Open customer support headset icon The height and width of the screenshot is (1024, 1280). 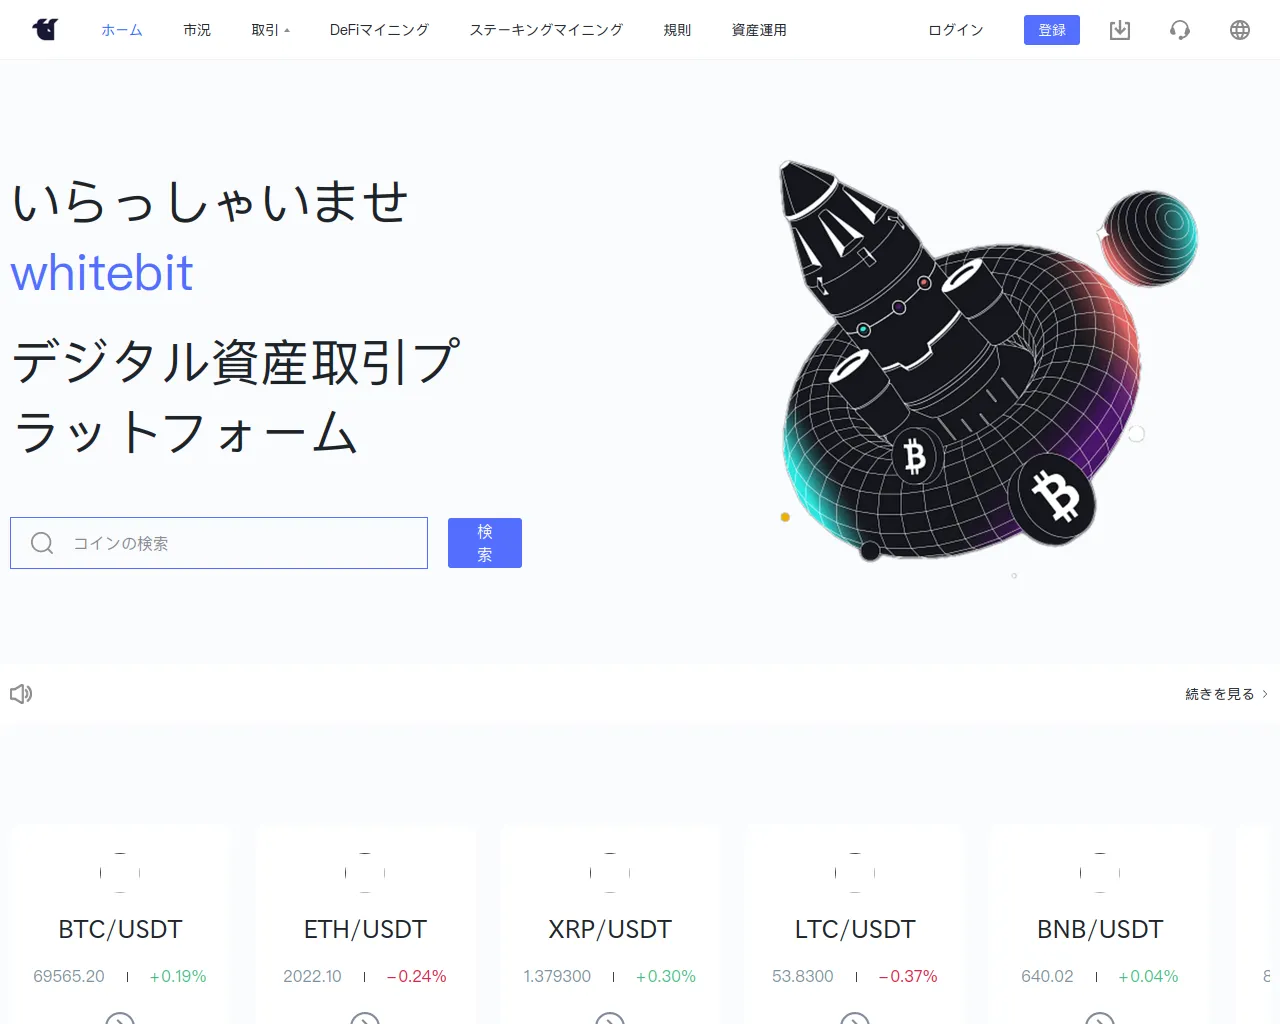pyautogui.click(x=1180, y=30)
